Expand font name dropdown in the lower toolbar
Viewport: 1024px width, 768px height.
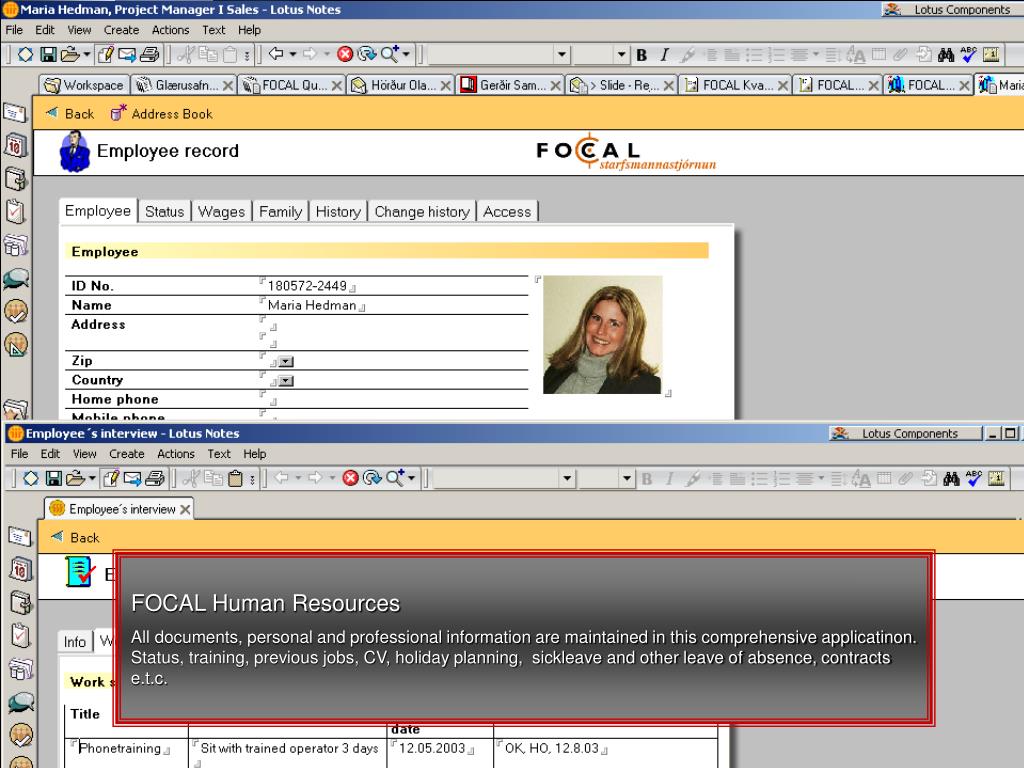tap(567, 479)
